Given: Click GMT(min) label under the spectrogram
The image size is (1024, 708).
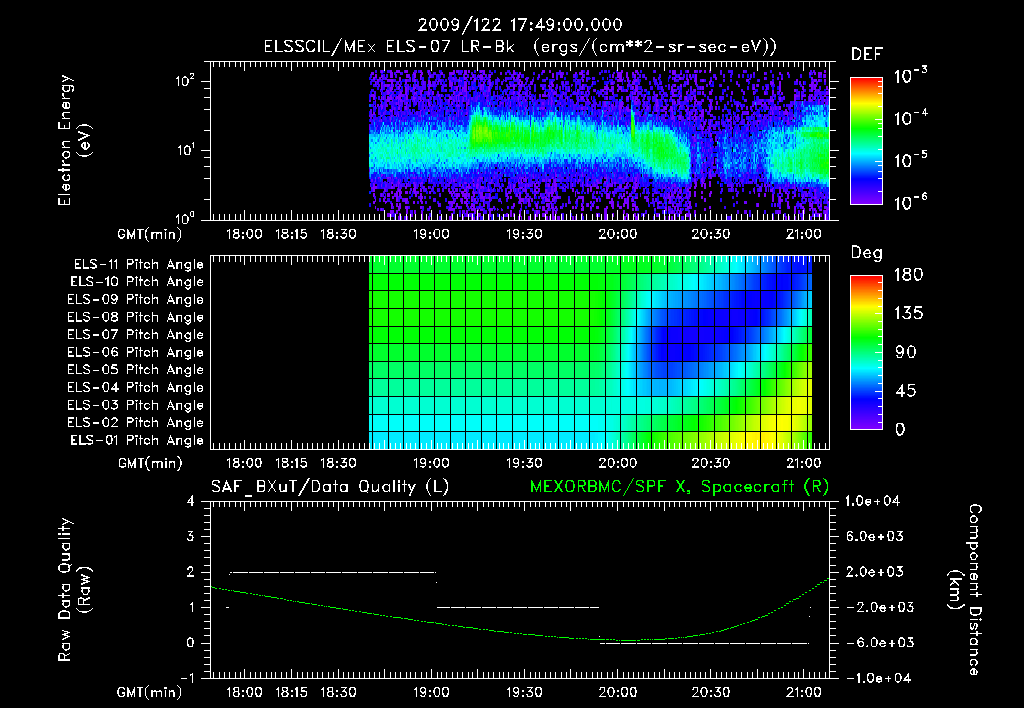Looking at the screenshot, I should tap(150, 234).
